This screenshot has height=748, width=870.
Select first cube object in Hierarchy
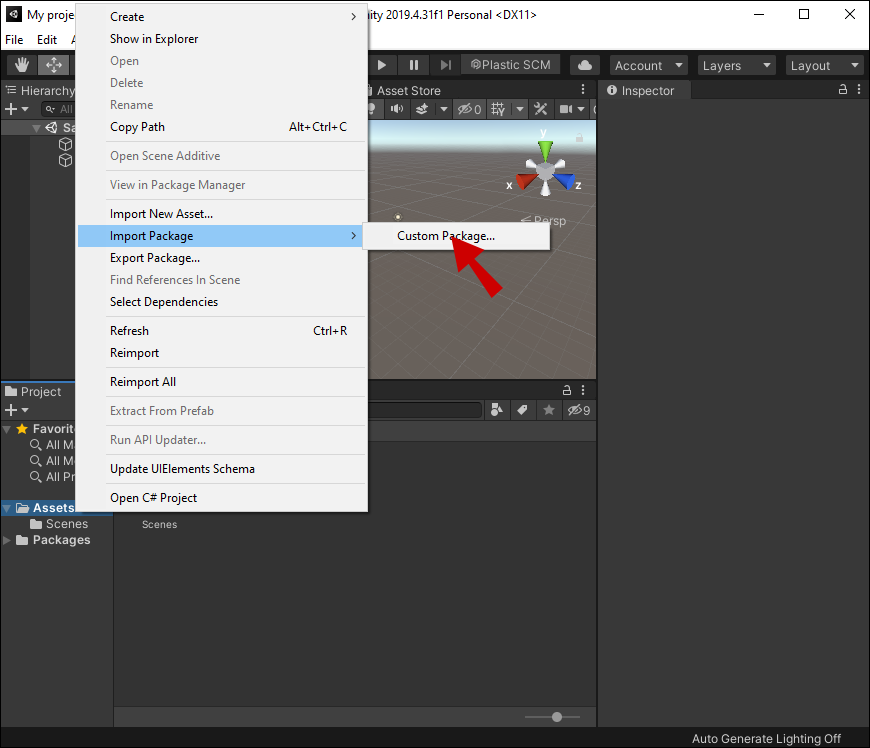tap(65, 144)
